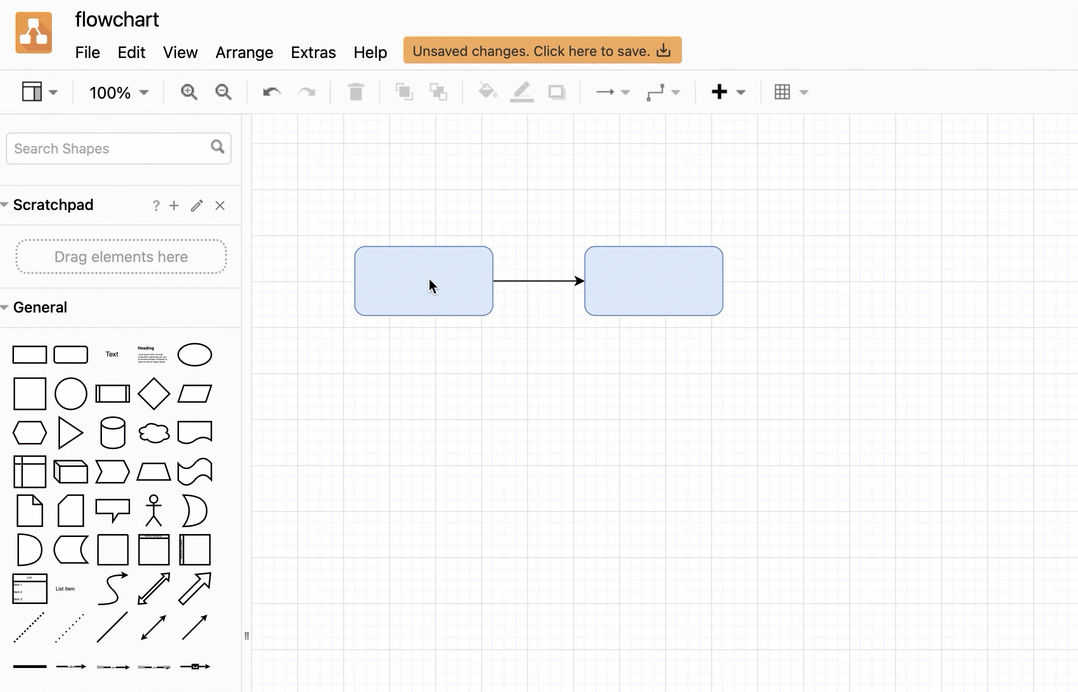Toggle the Format panel view icon
1078x692 pixels.
(33, 91)
